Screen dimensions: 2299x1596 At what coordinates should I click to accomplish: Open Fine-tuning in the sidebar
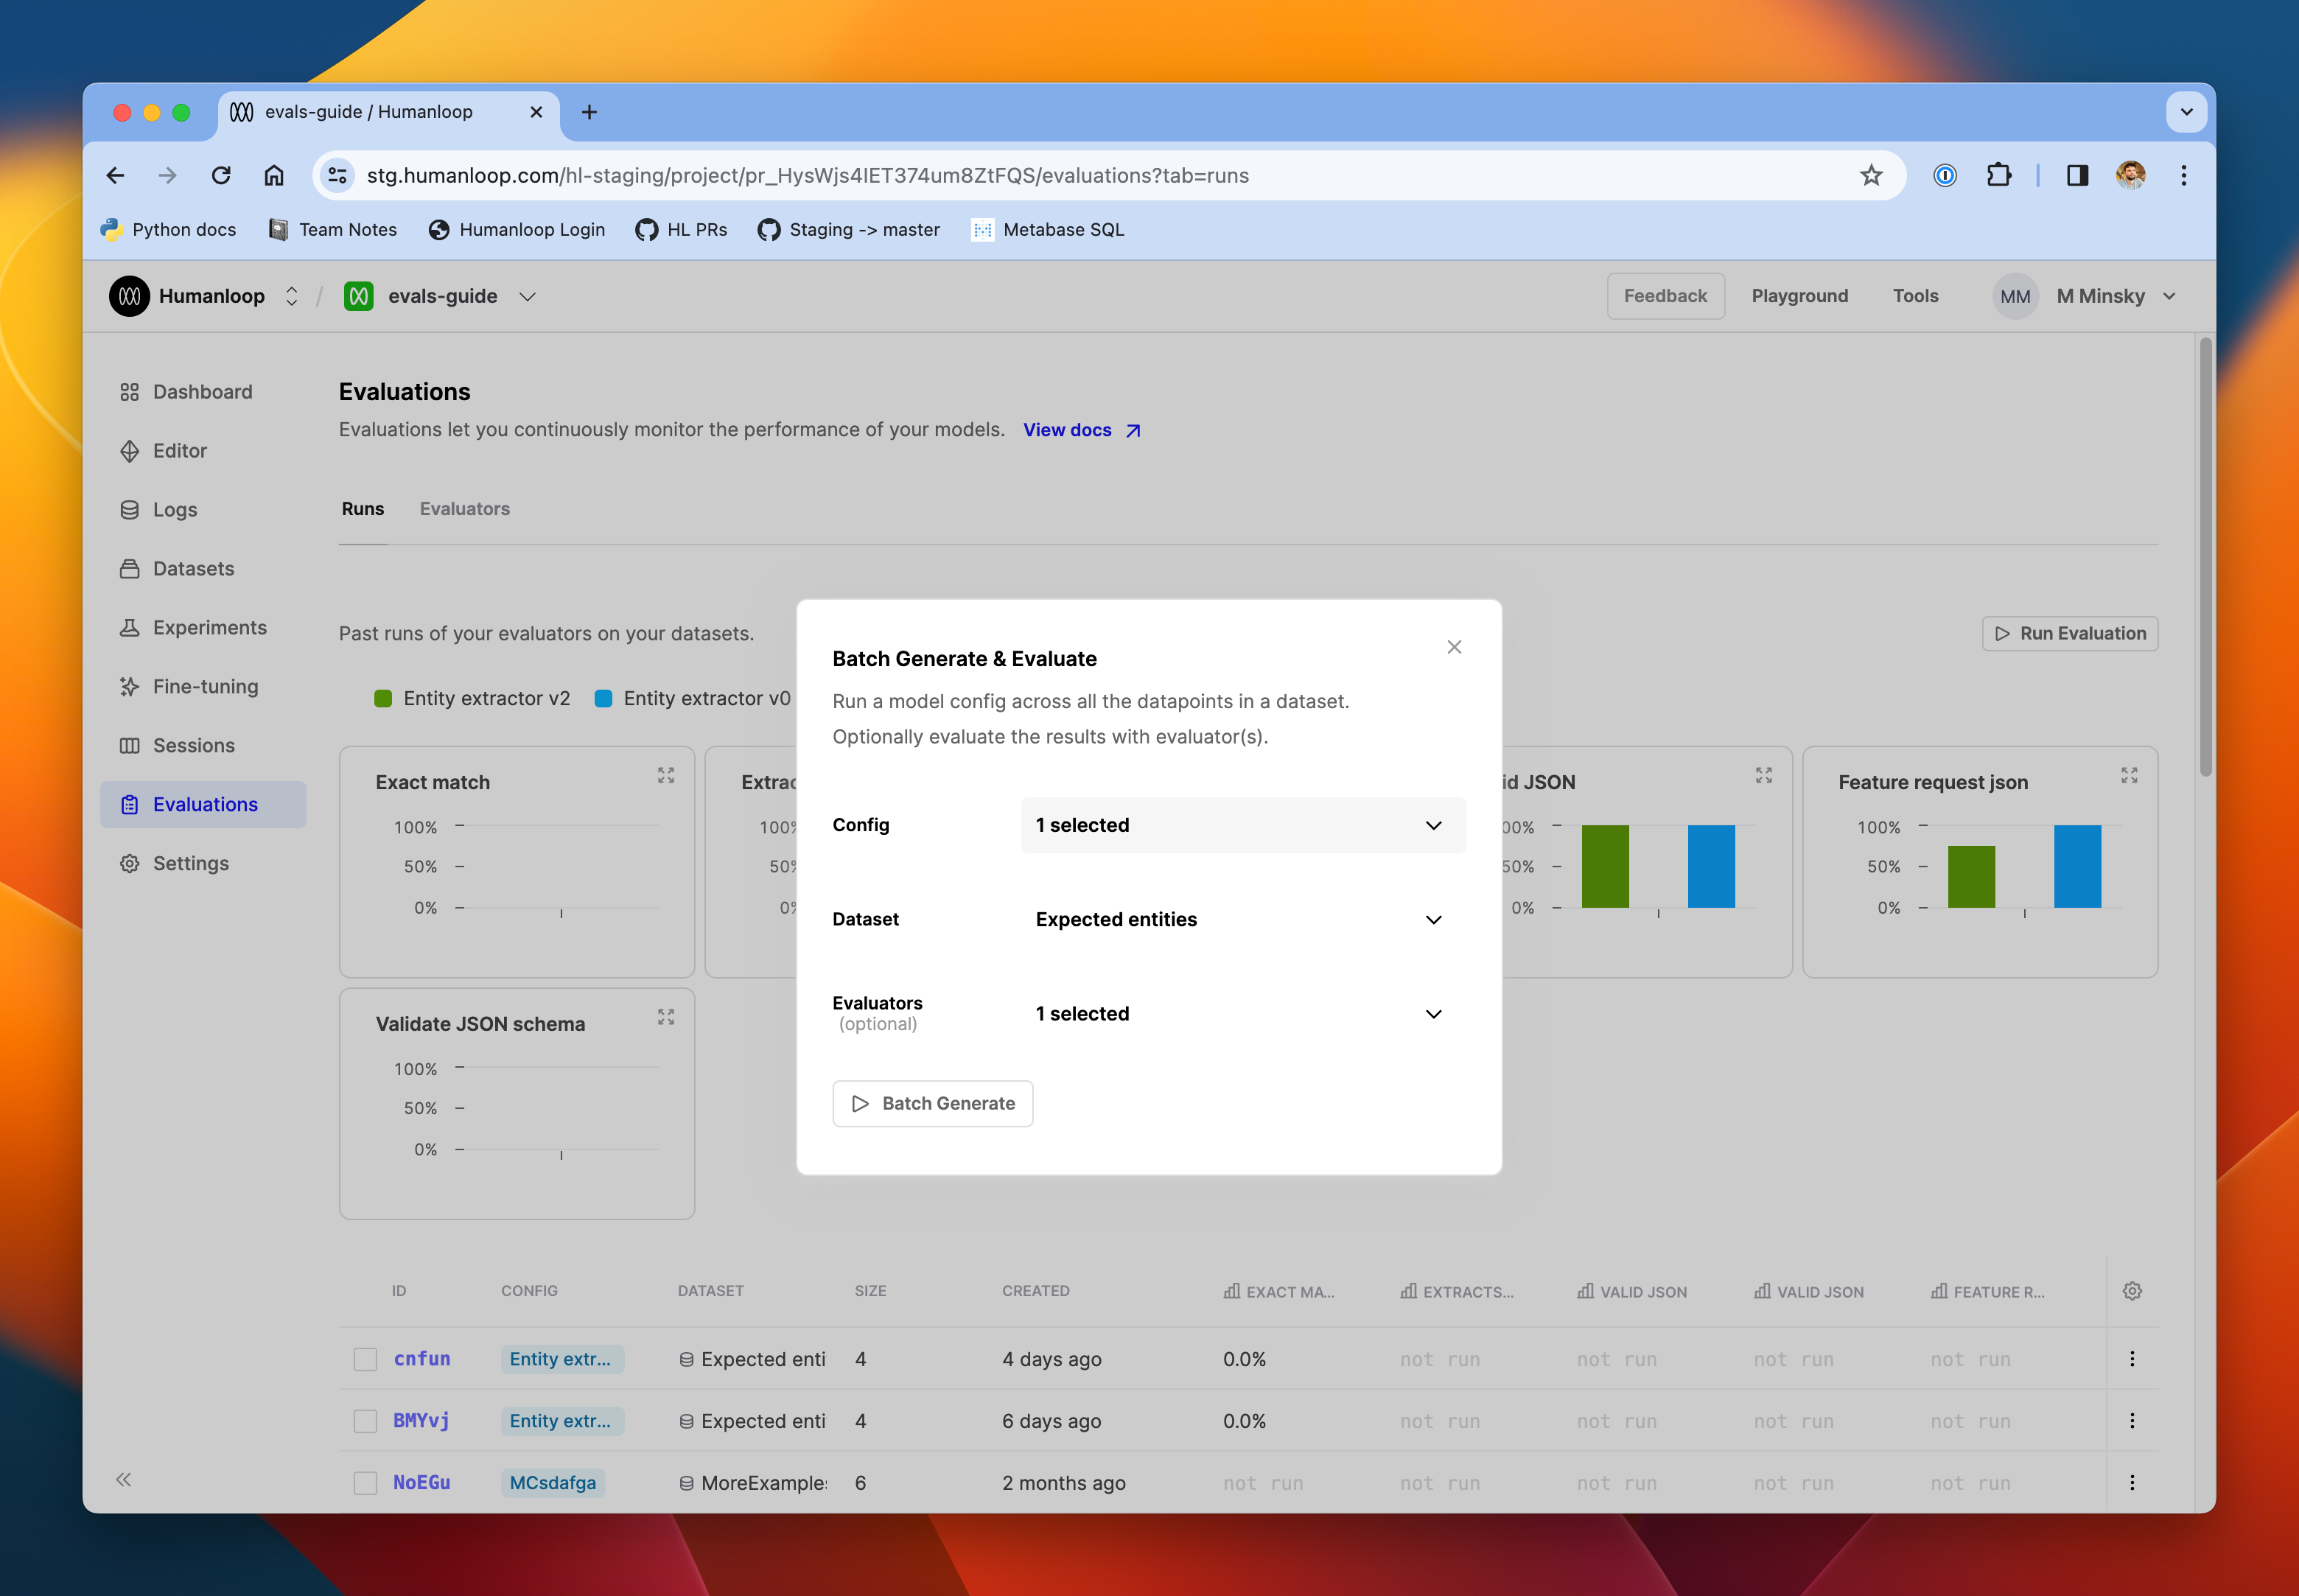coord(203,687)
